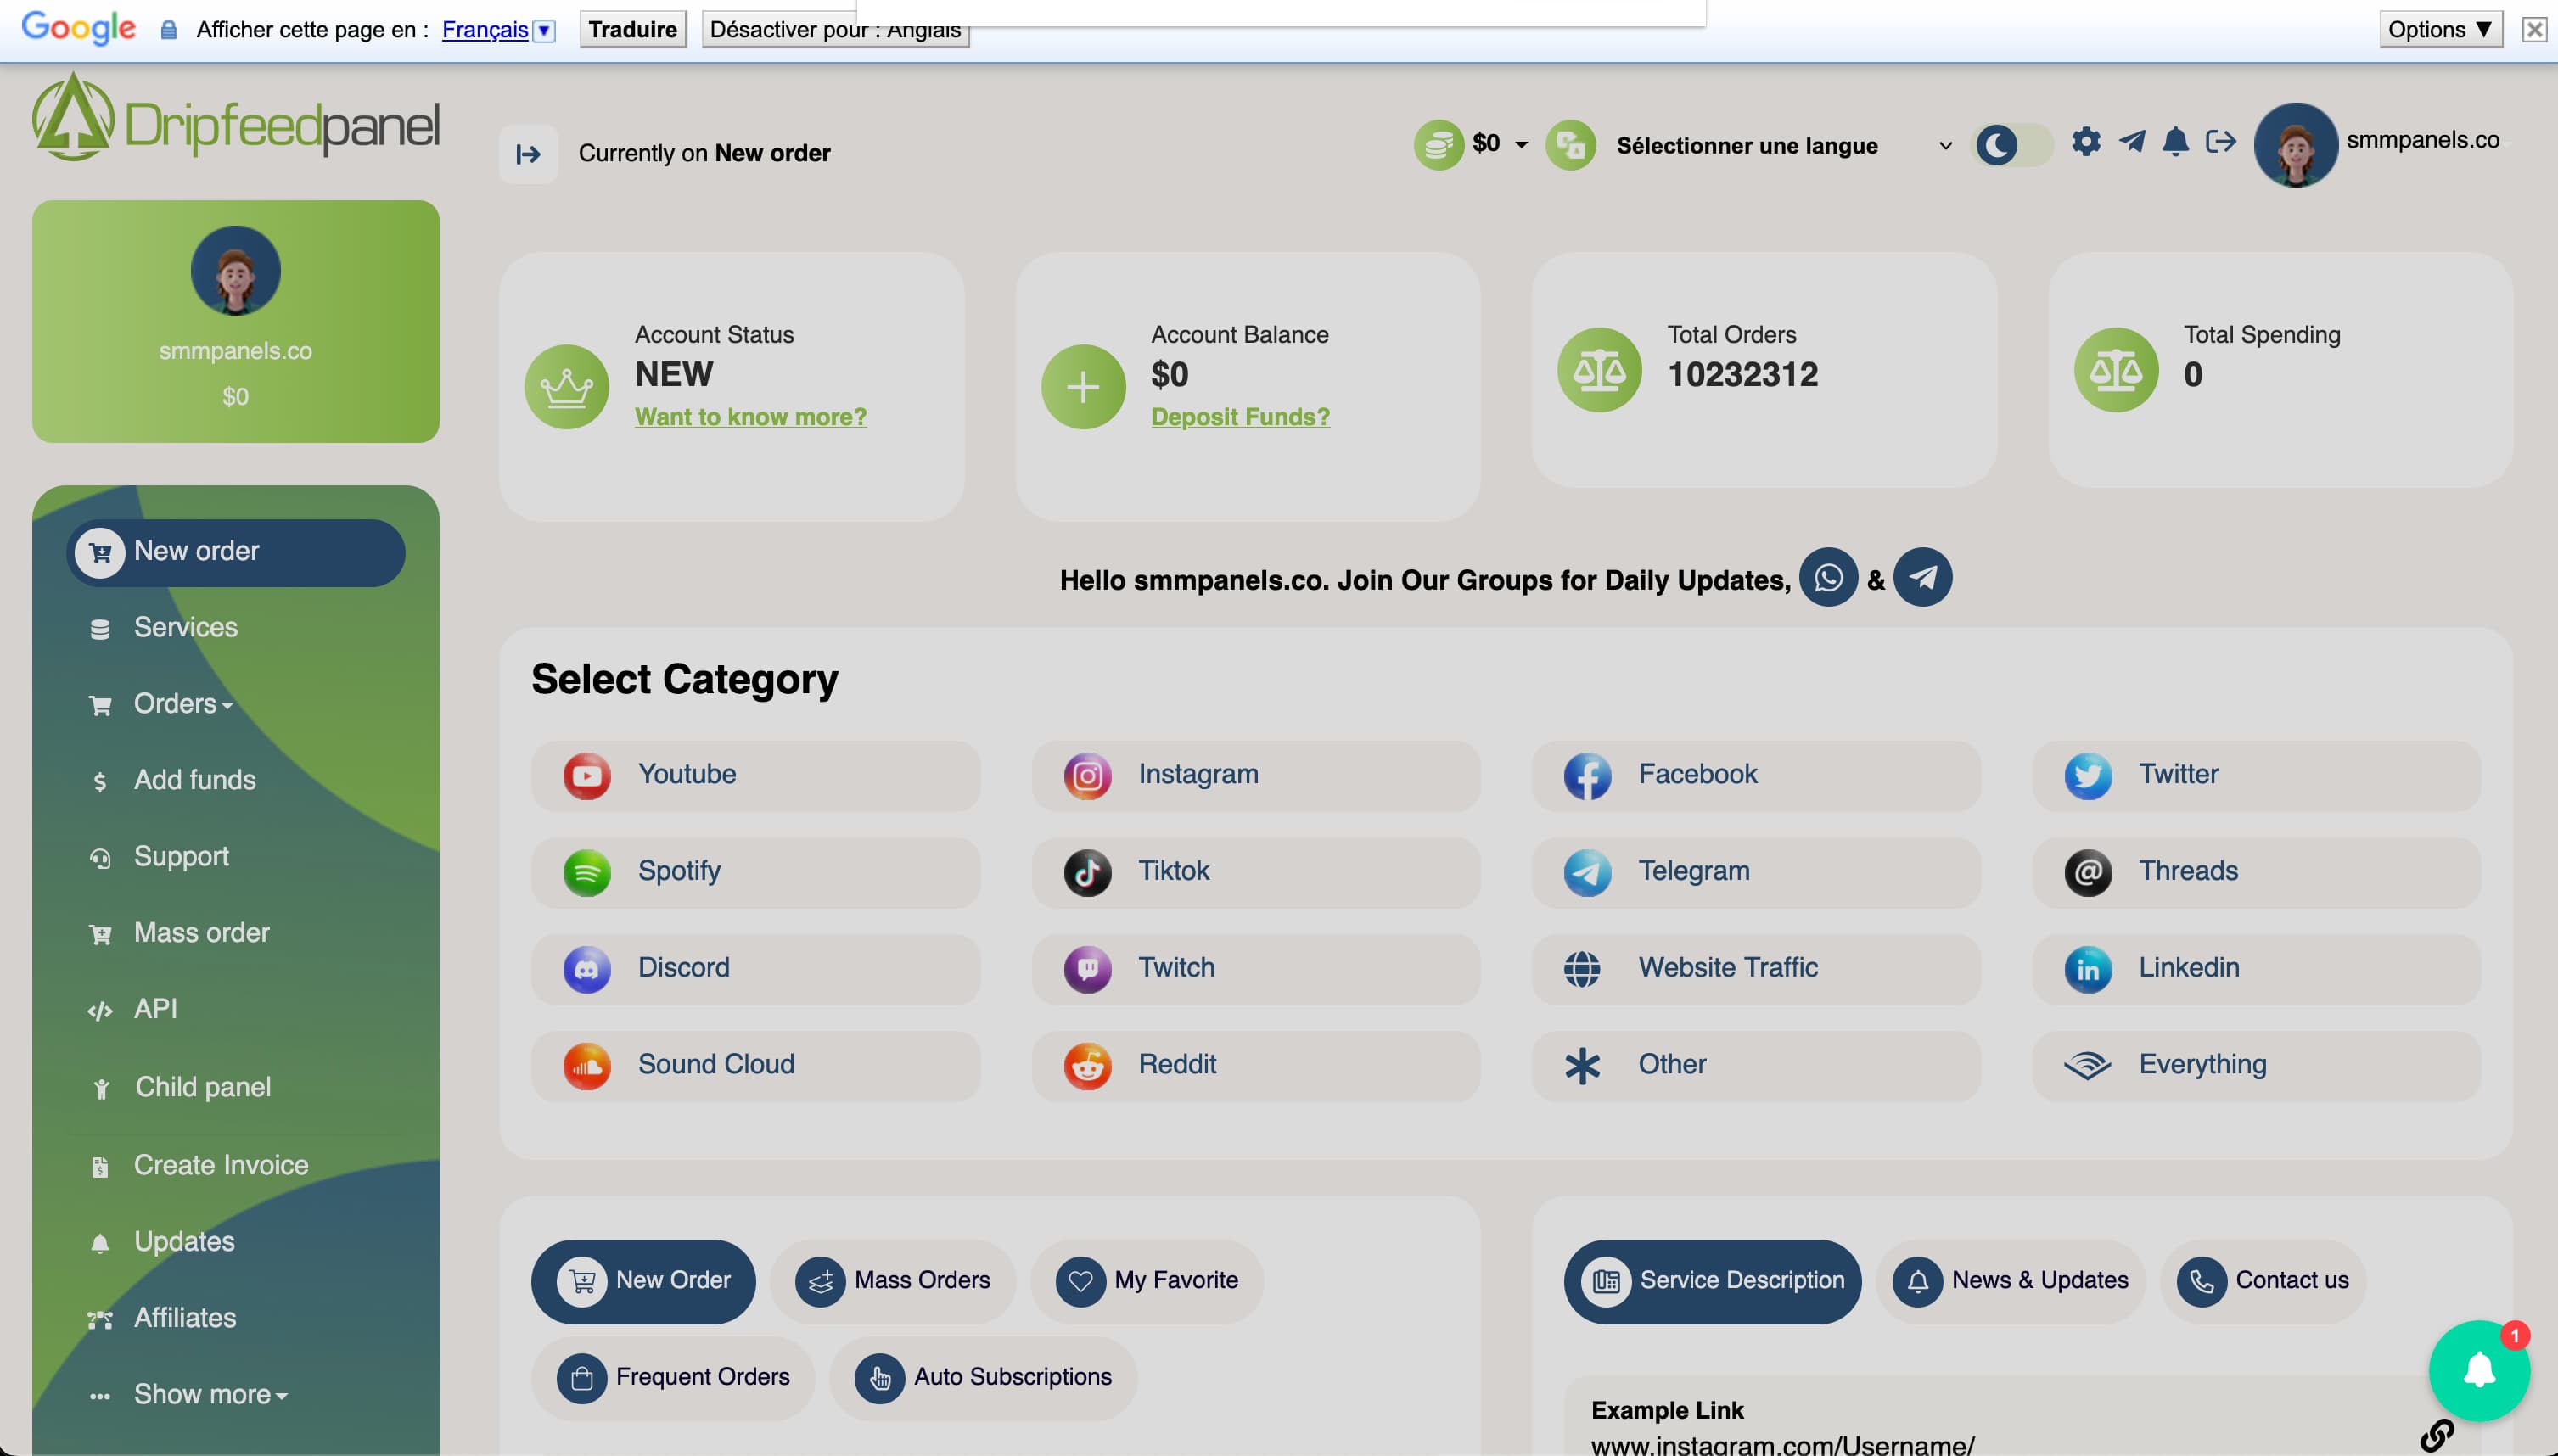The height and width of the screenshot is (1456, 2558).
Task: Open the Telegram group icon beside WhatsApp
Action: (x=1922, y=578)
